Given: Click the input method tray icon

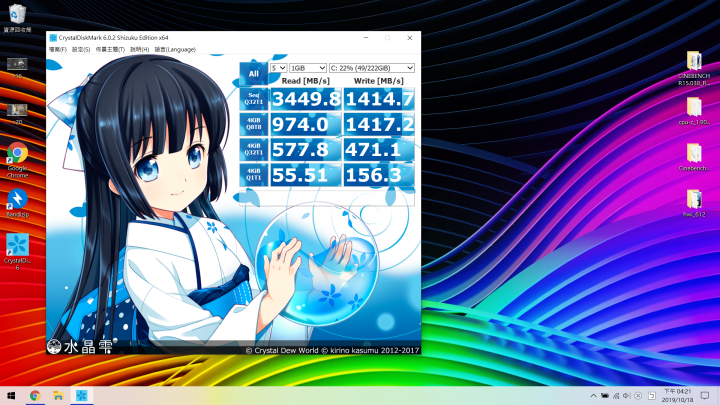Looking at the screenshot, I should tap(652, 395).
